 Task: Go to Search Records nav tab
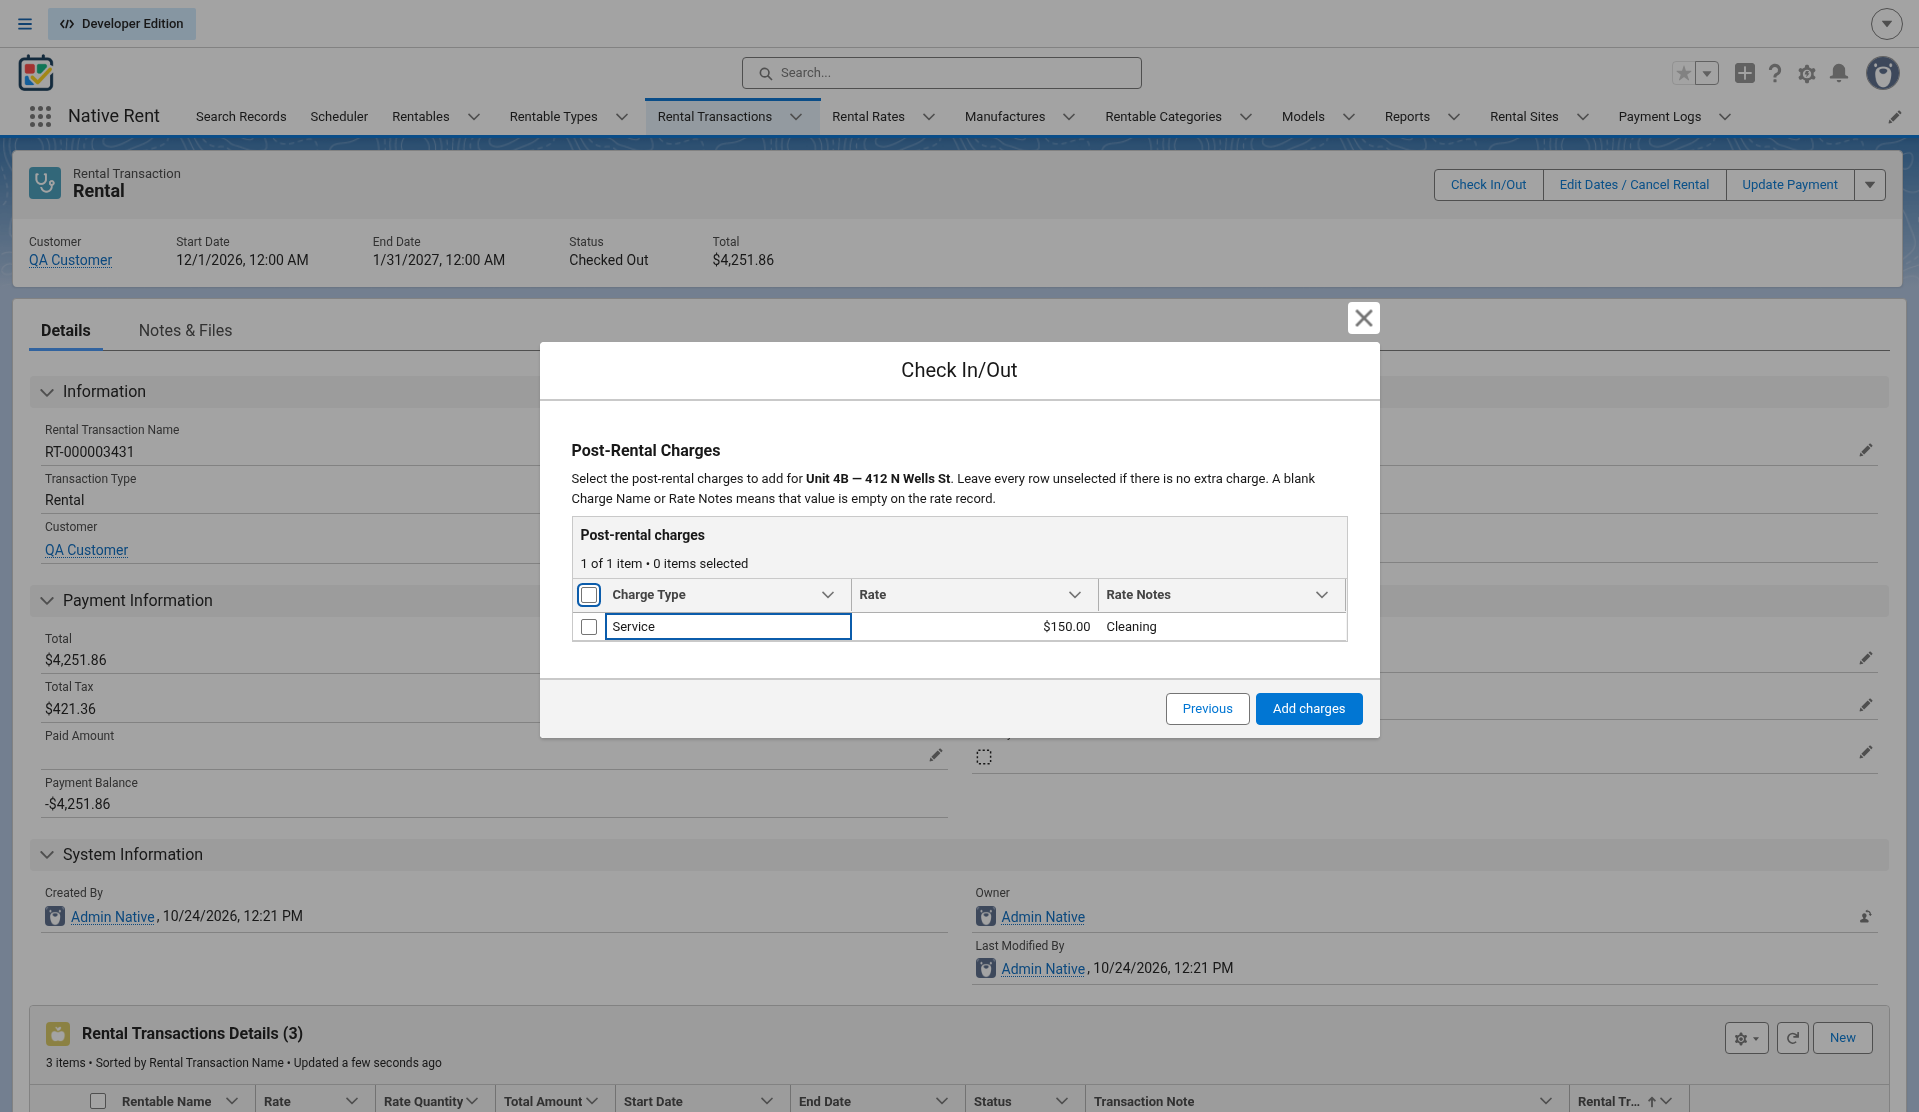(x=241, y=117)
